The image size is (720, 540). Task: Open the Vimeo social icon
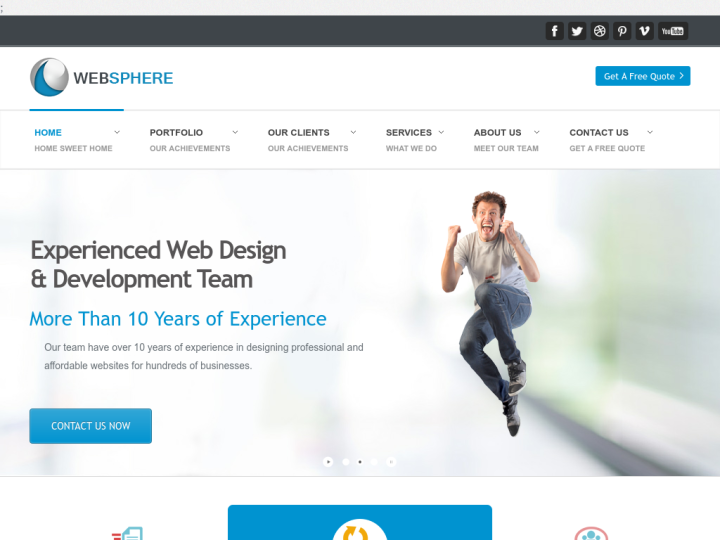[644, 31]
